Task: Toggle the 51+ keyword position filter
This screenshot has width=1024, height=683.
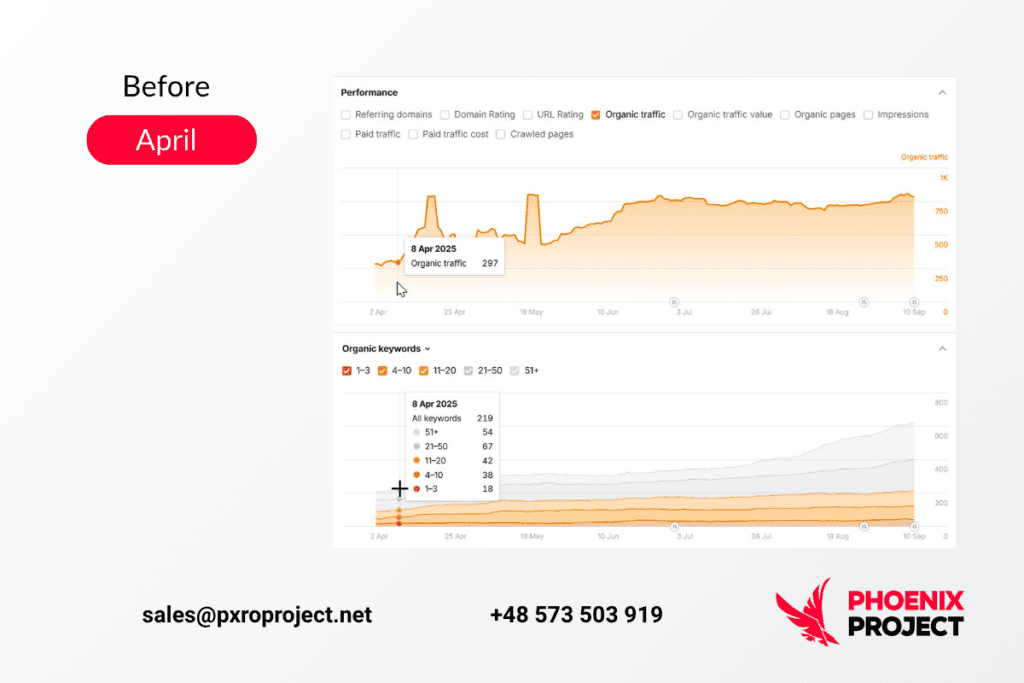Action: tap(515, 371)
